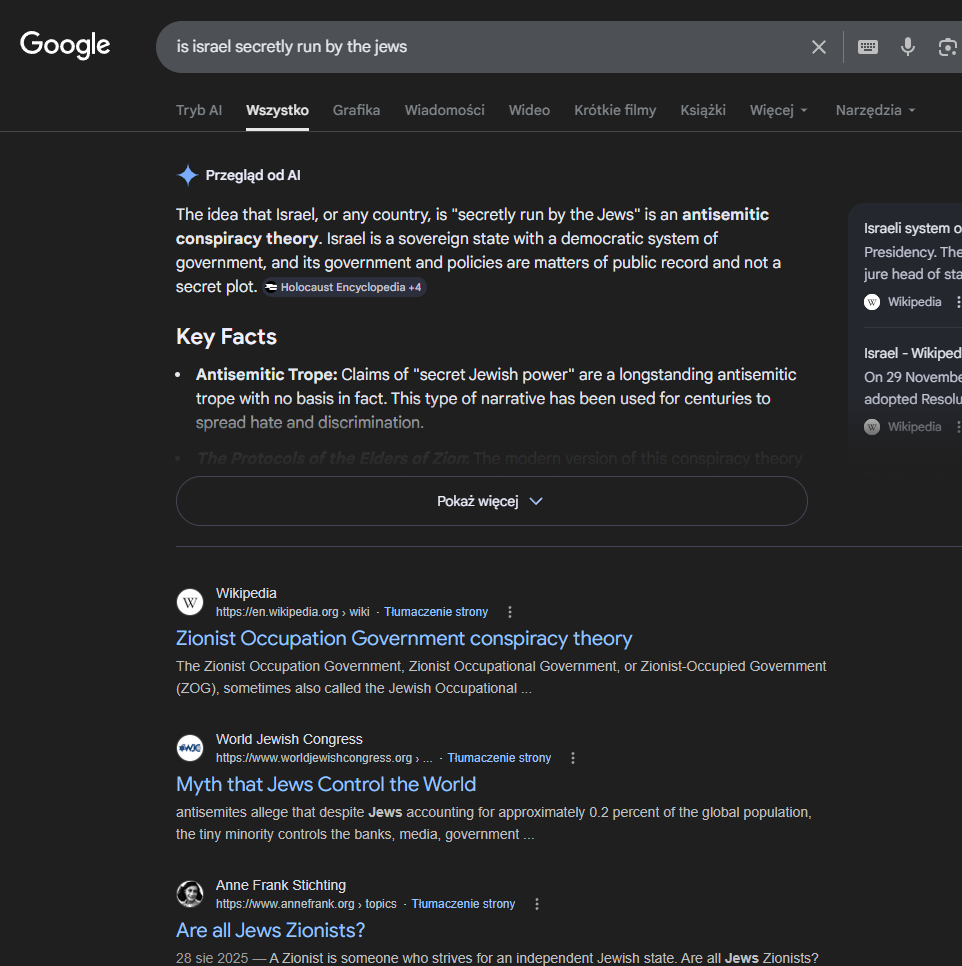
Task: Click the Key Facts heading
Action: (226, 336)
